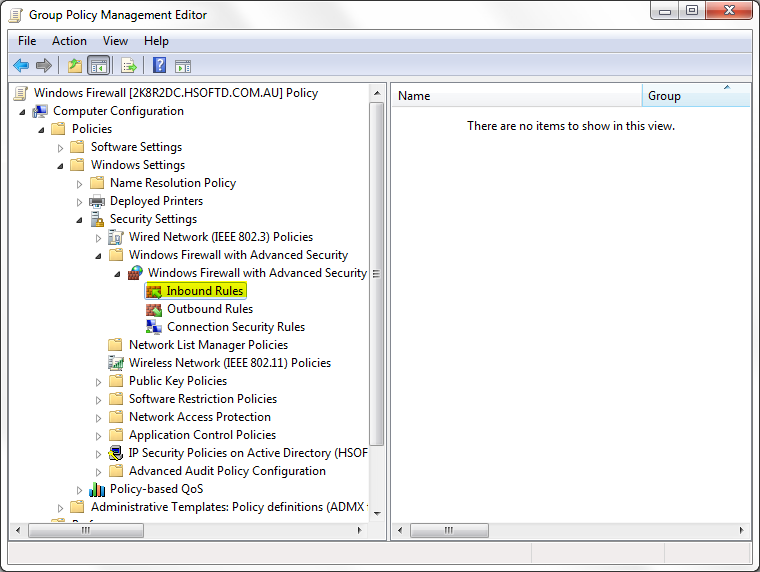Click tree pane scroll up arrow
Image resolution: width=760 pixels, height=572 pixels.
(x=377, y=93)
